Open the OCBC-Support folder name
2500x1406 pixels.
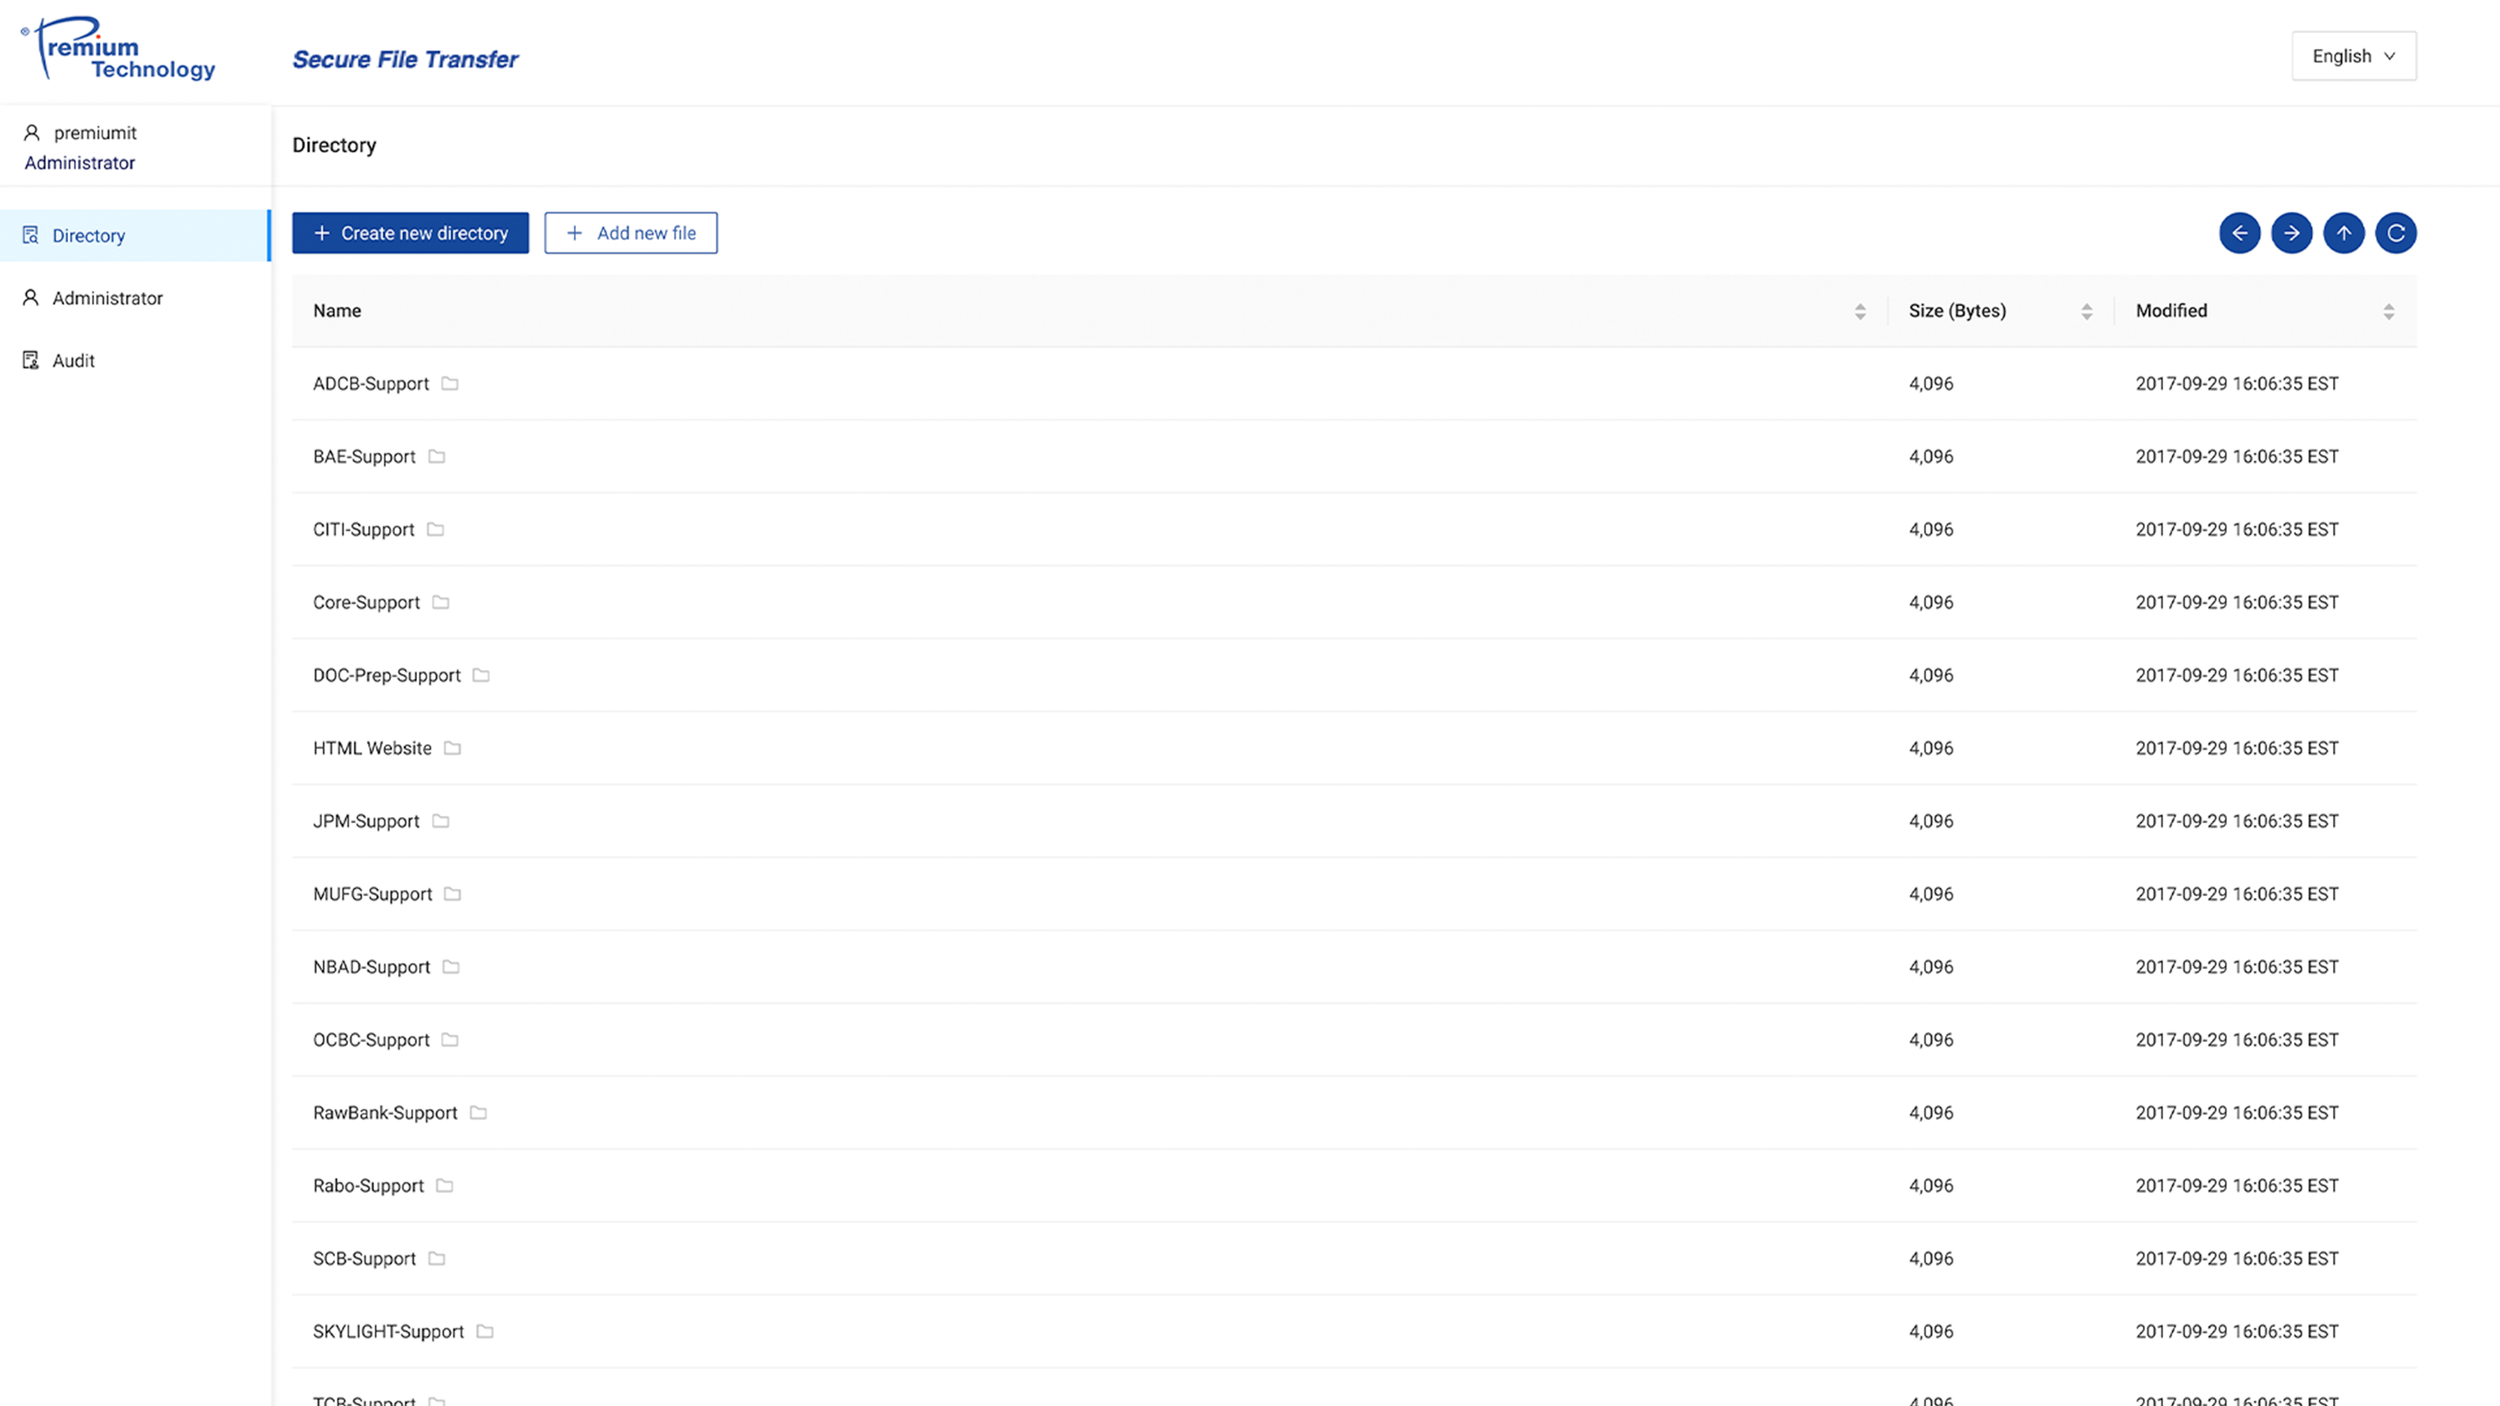pyautogui.click(x=371, y=1041)
